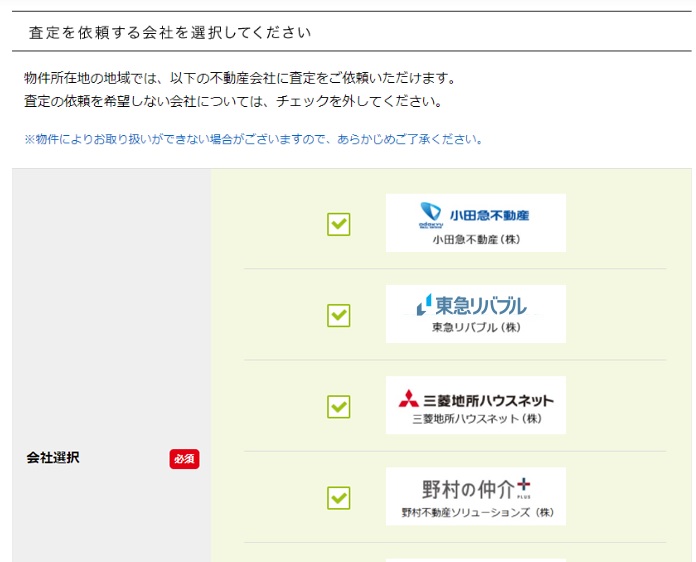Toggle the 野村不動産ソリューションズ checkbox
This screenshot has height=562, width=696.
pyautogui.click(x=339, y=498)
